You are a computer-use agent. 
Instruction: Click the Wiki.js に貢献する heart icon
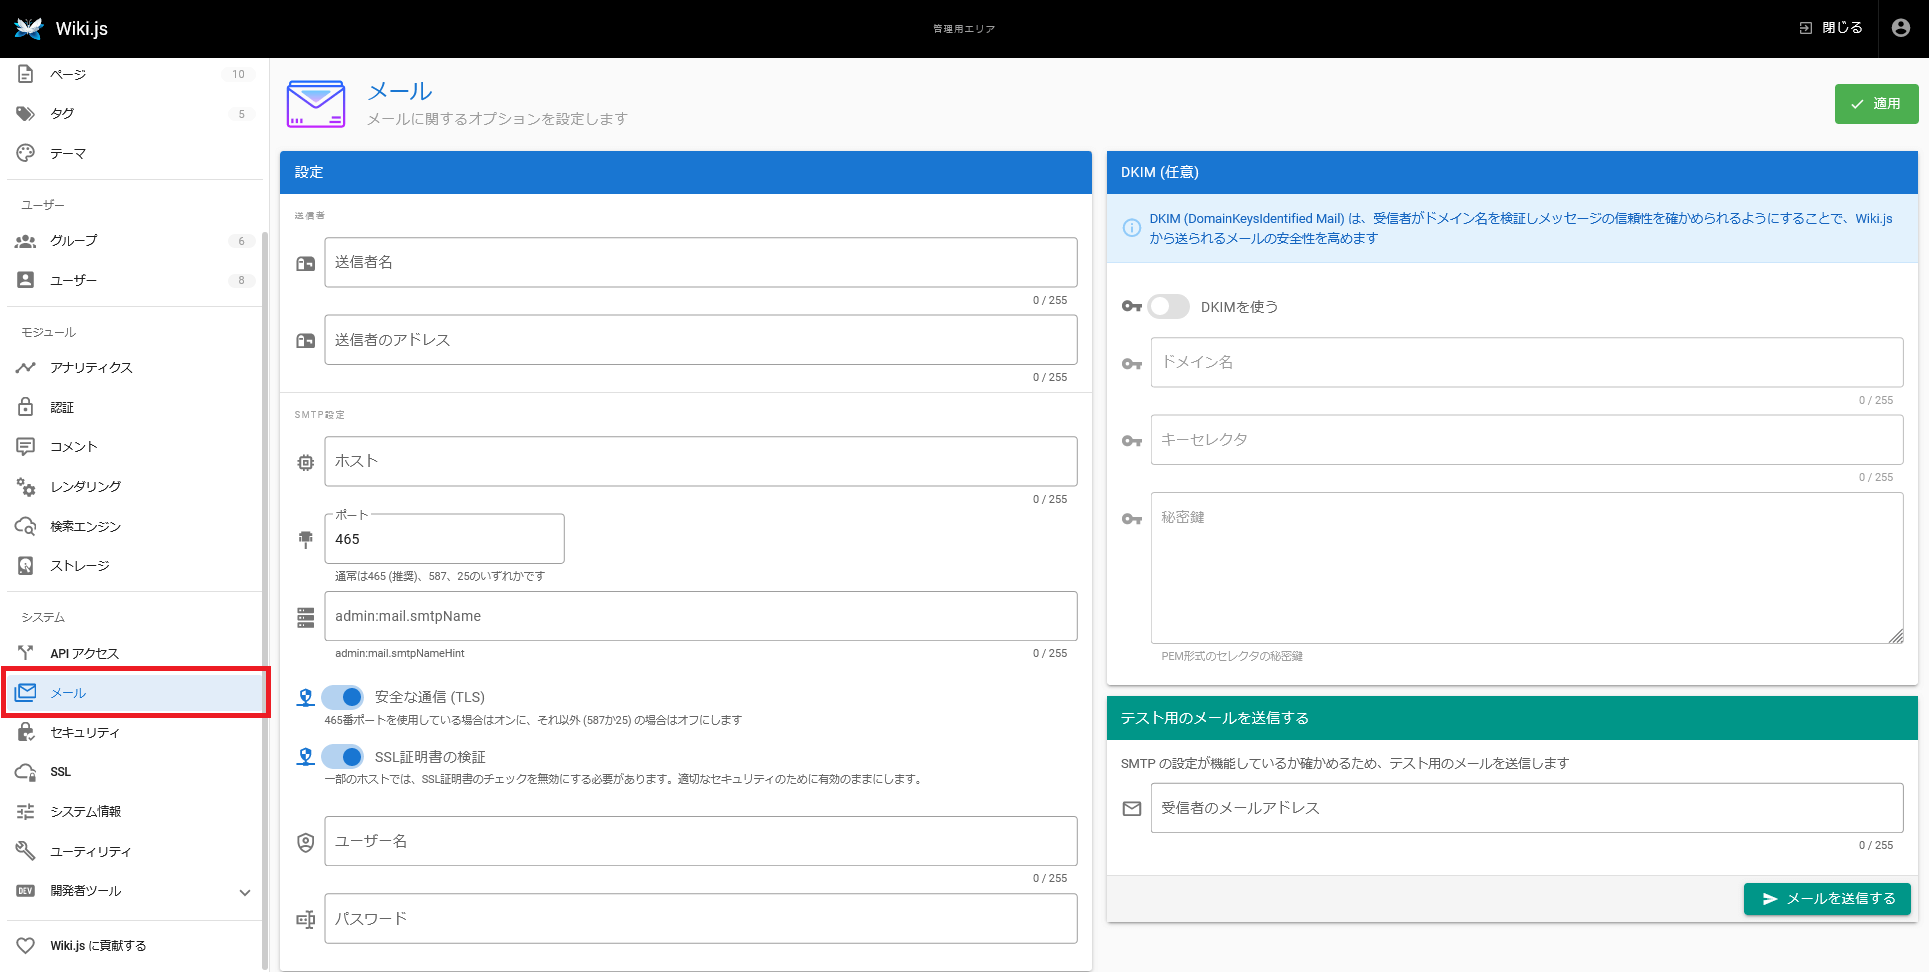26,945
